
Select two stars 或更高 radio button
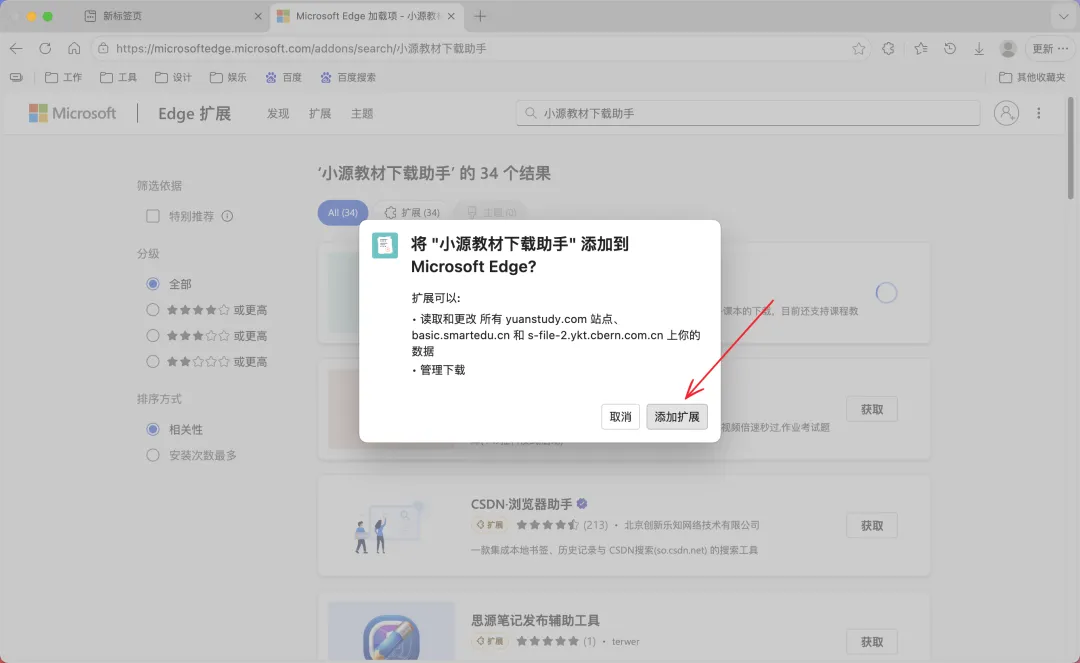153,361
